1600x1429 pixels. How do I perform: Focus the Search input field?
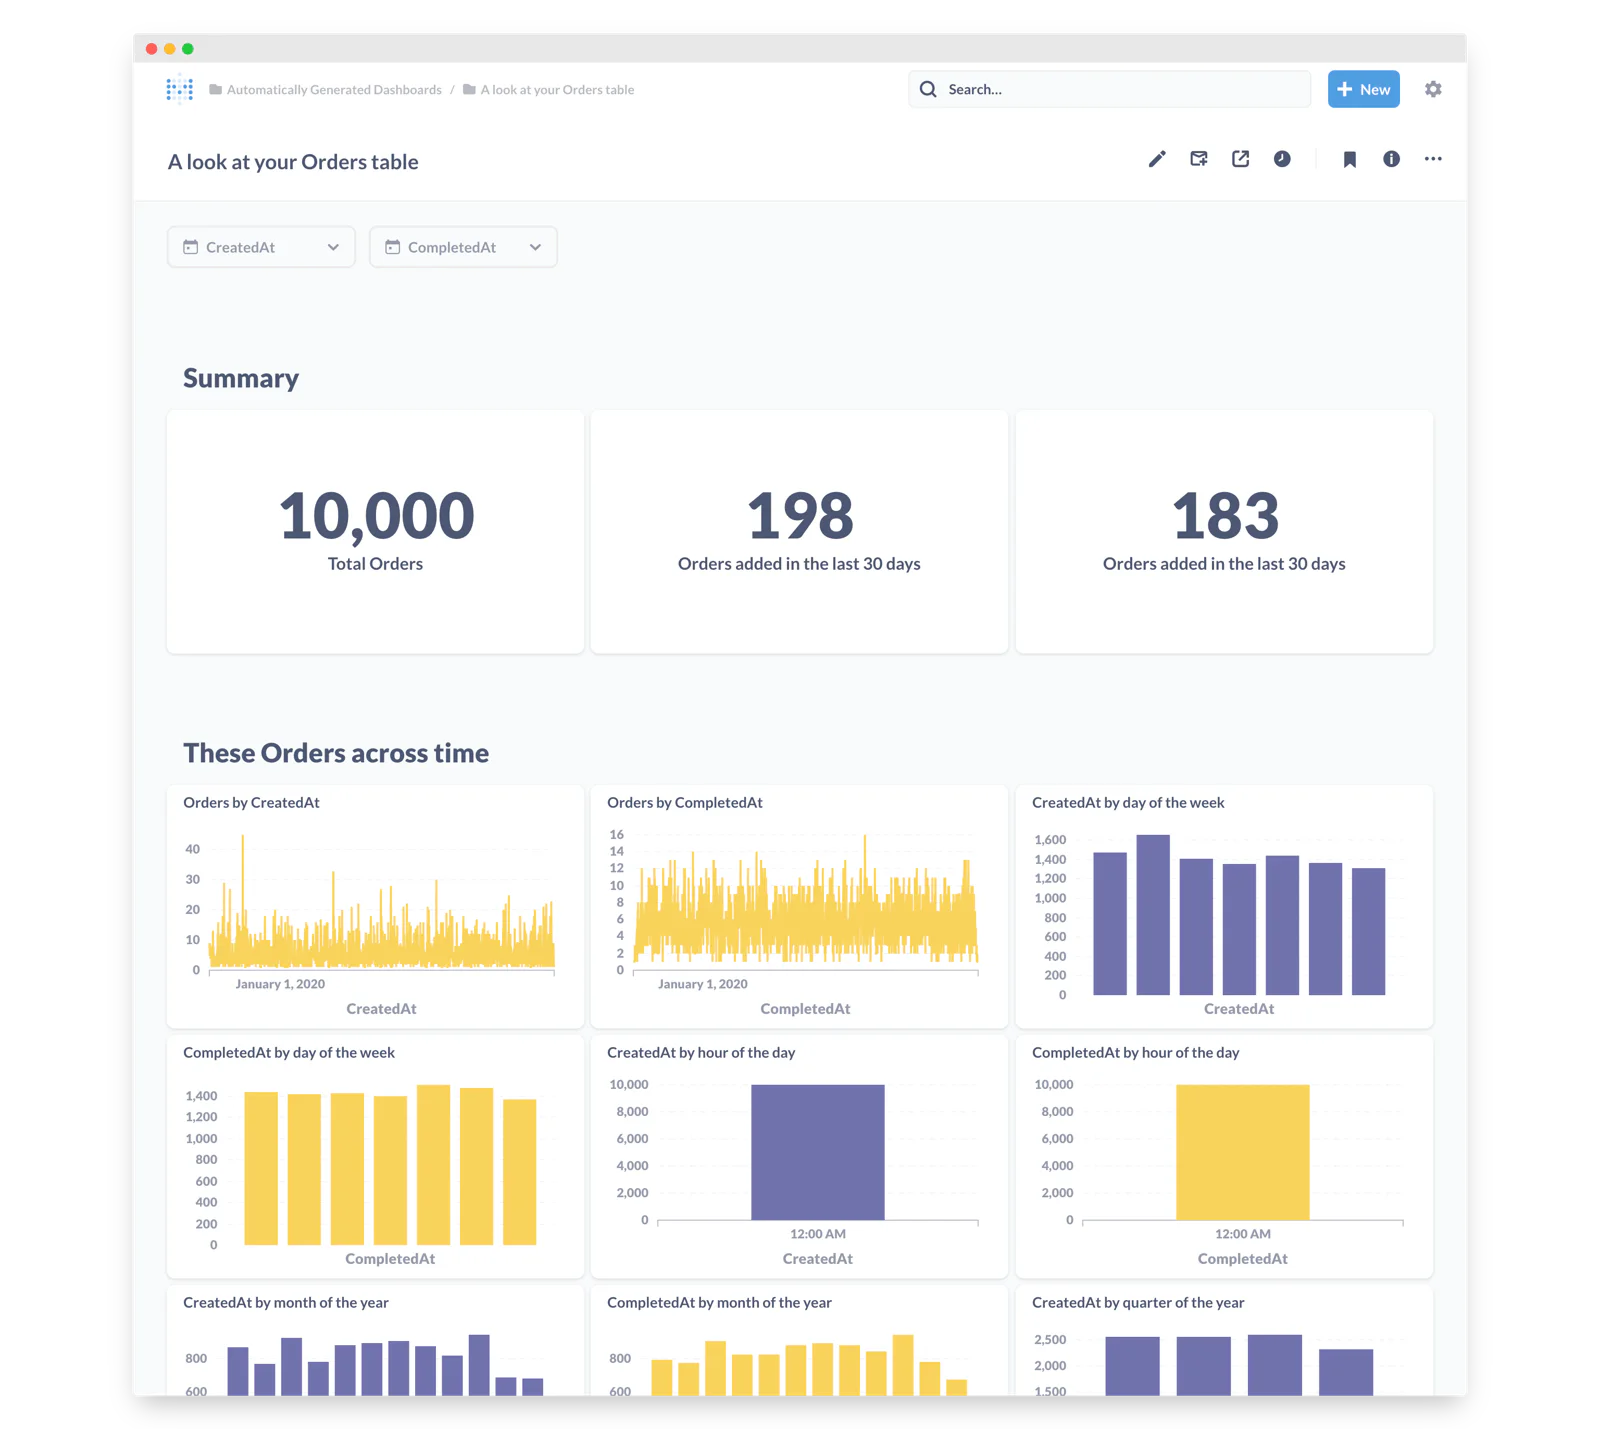pyautogui.click(x=1109, y=89)
